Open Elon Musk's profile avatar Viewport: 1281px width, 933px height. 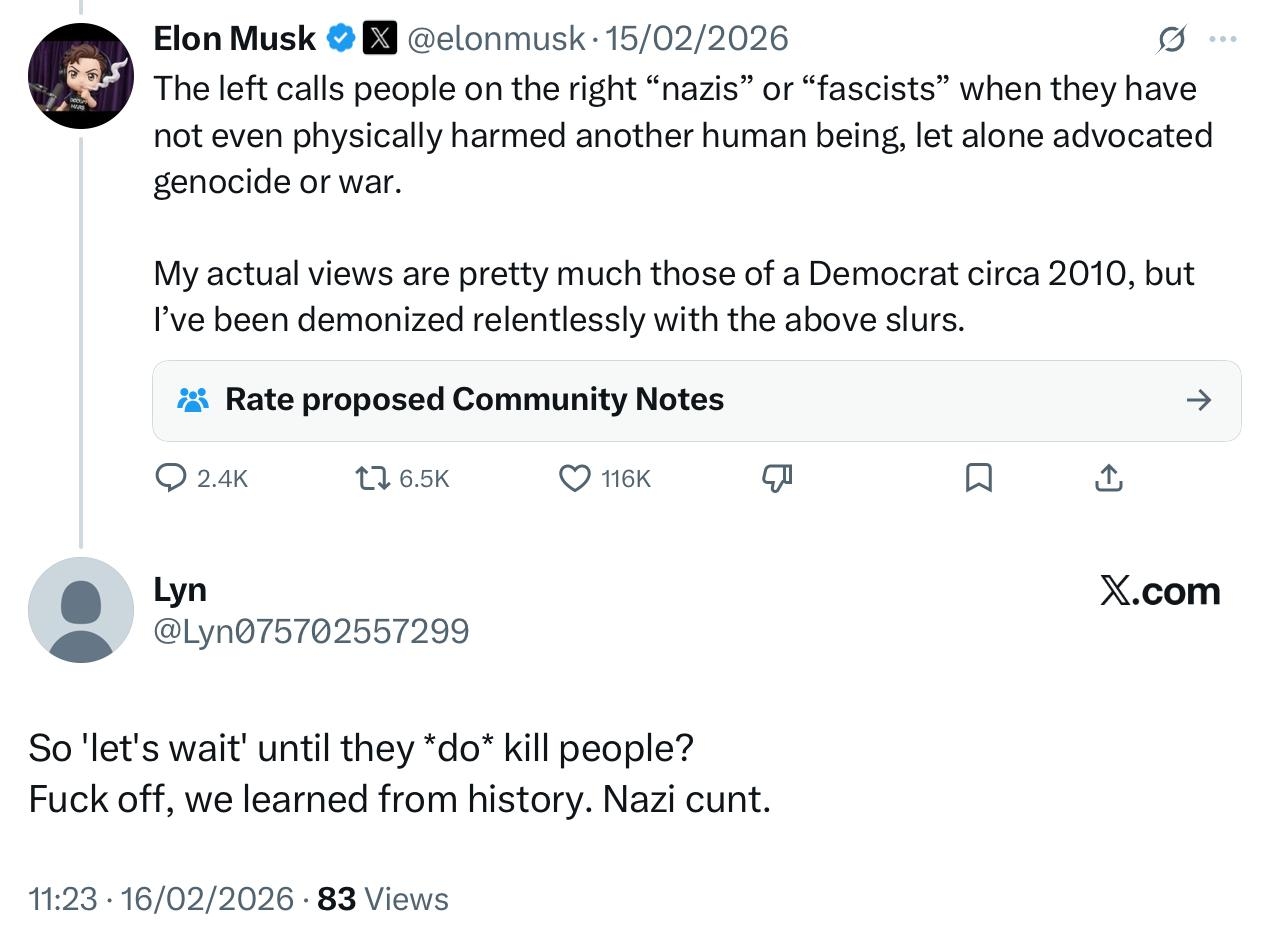point(81,76)
